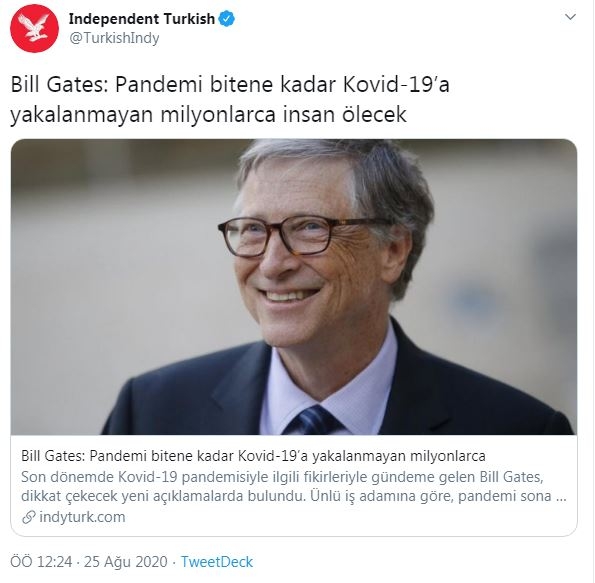Click the card title beginning 'Bill Gates: Pandemi bitene'
595x583 pixels.
tap(253, 456)
